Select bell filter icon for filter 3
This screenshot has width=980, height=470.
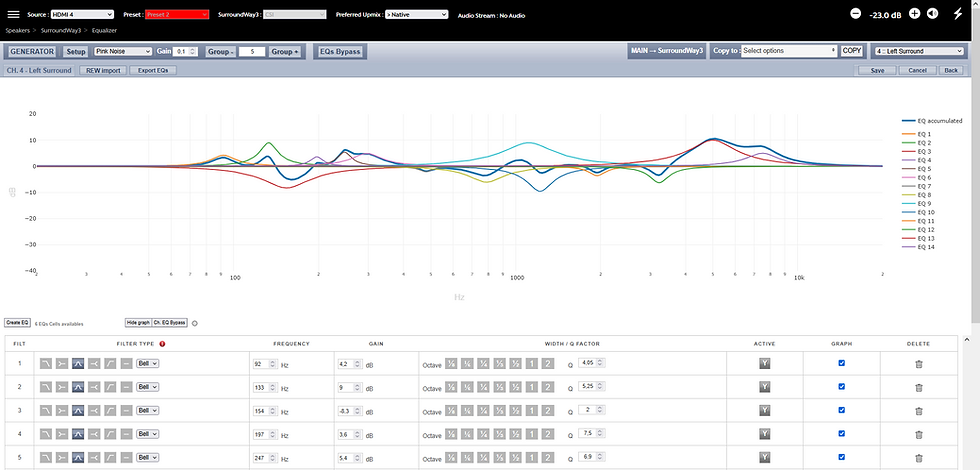coord(78,411)
